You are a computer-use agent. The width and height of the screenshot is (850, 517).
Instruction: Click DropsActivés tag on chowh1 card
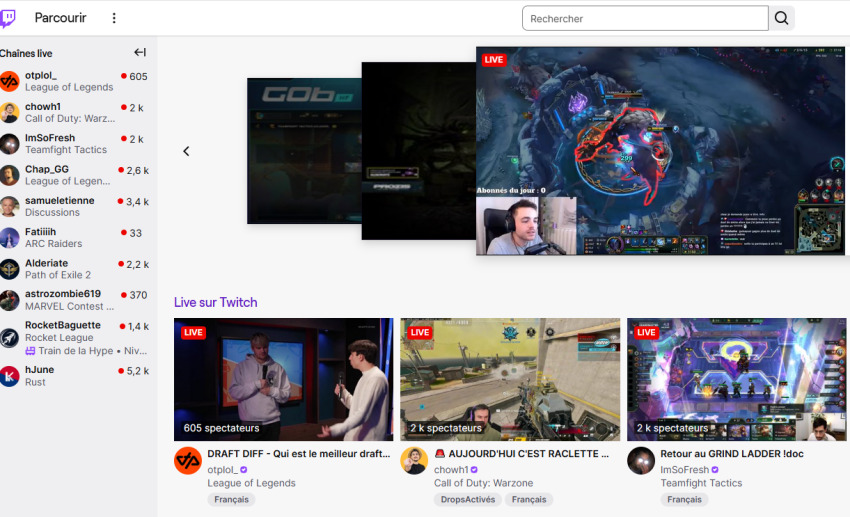pos(468,500)
